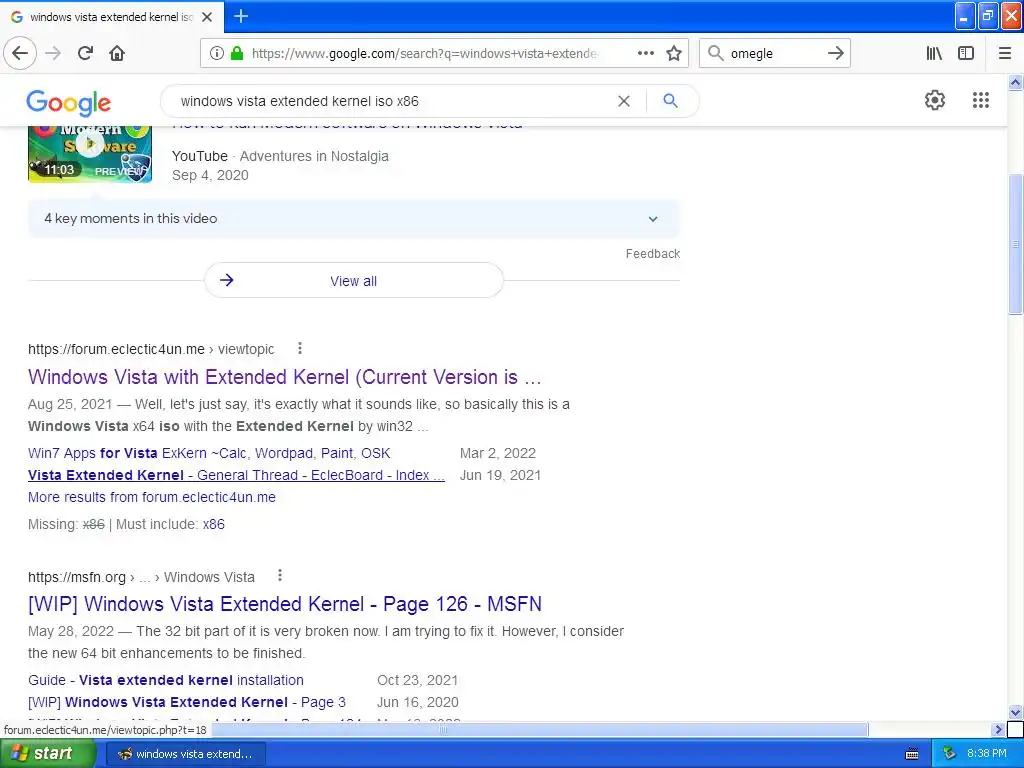Go to Google homepage via logo
1024x768 pixels.
point(69,103)
